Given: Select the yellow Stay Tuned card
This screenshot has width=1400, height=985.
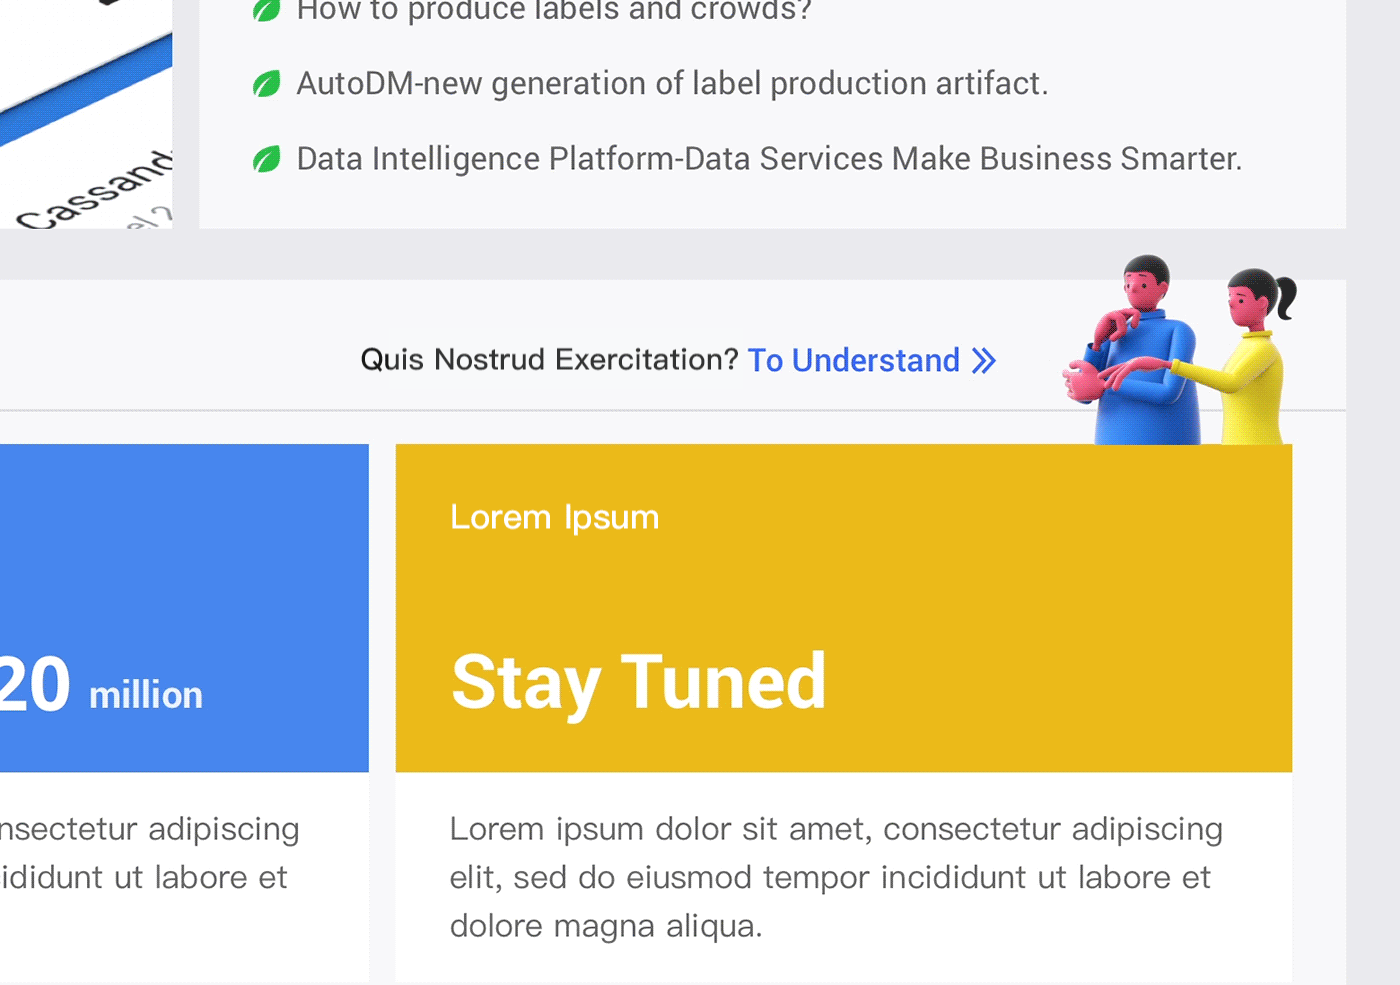Looking at the screenshot, I should coord(844,713).
